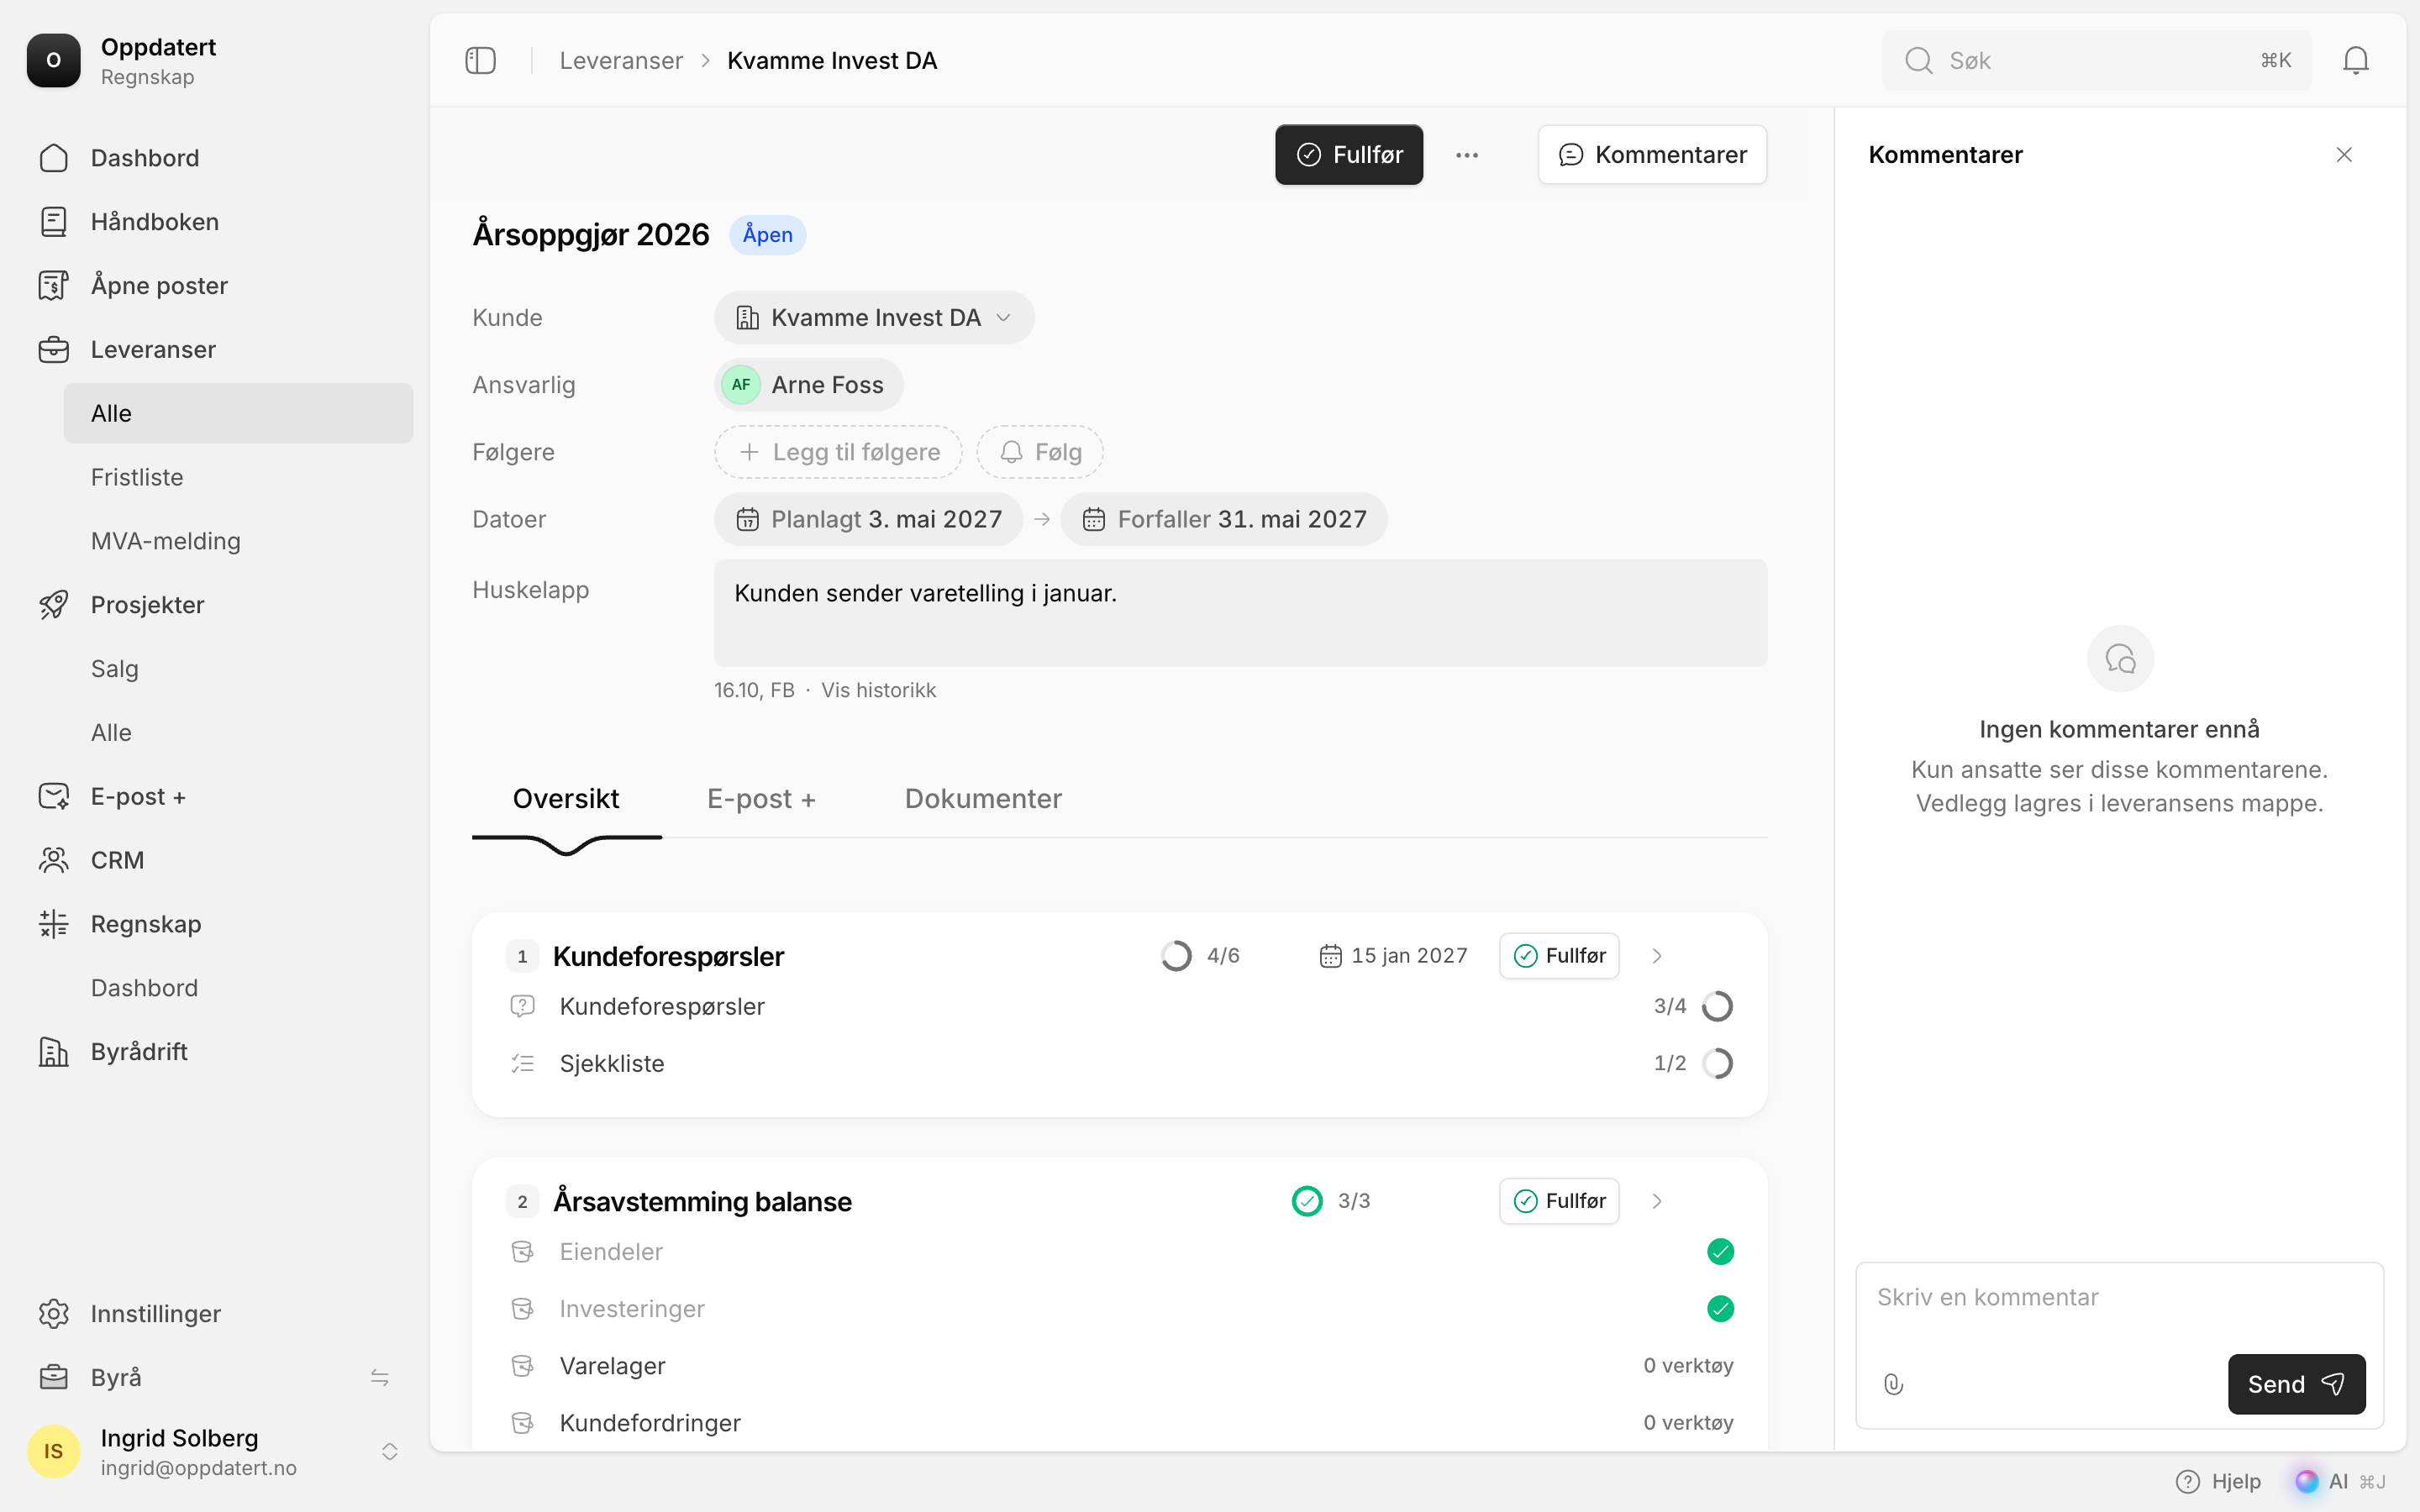
Task: Click the Prosjekter rocket icon
Action: pos(53,604)
